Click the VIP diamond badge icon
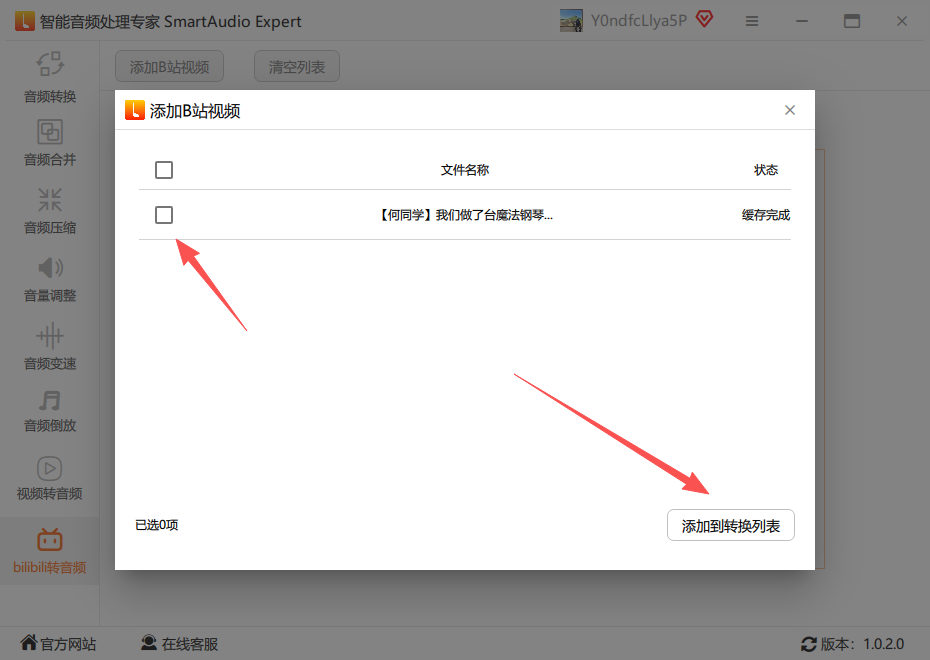930x660 pixels. [x=705, y=20]
